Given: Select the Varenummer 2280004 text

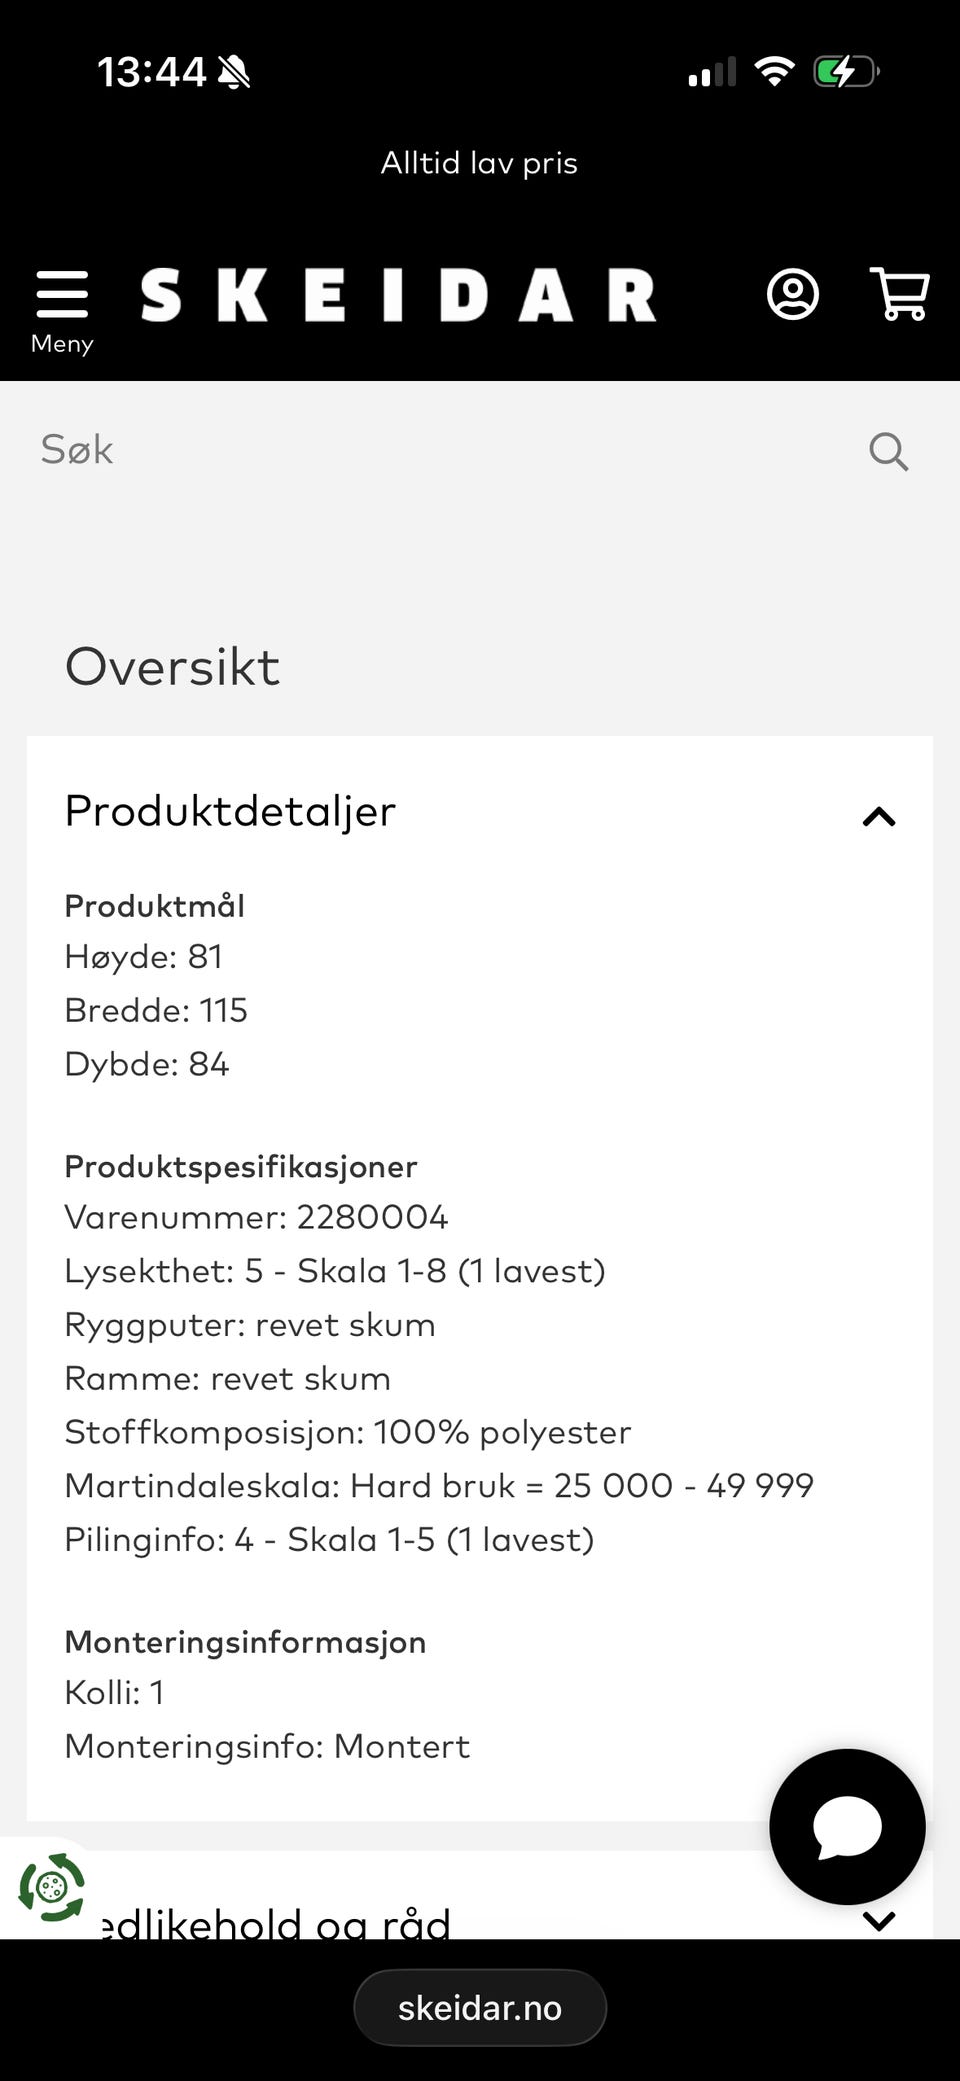Looking at the screenshot, I should [256, 1217].
